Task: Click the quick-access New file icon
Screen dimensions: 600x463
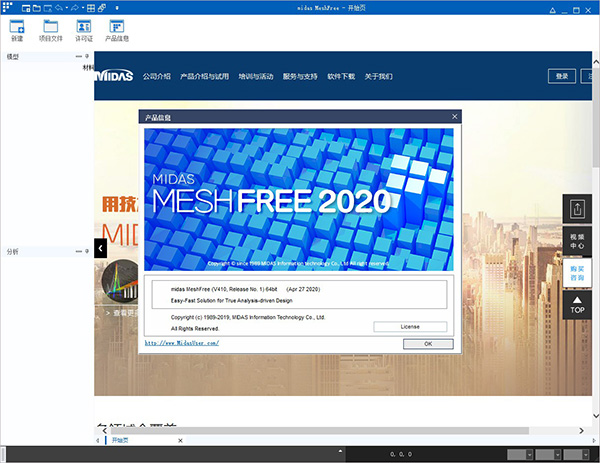Action: tap(26, 8)
